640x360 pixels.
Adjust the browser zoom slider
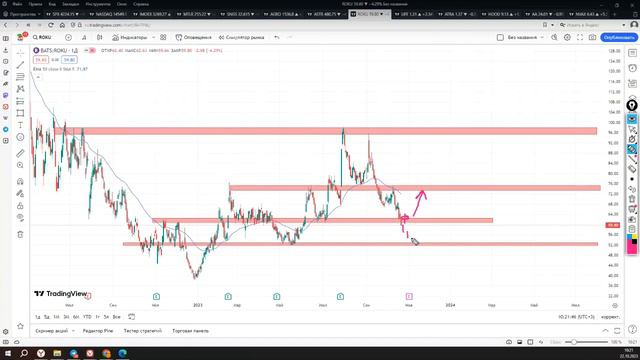coord(587,342)
